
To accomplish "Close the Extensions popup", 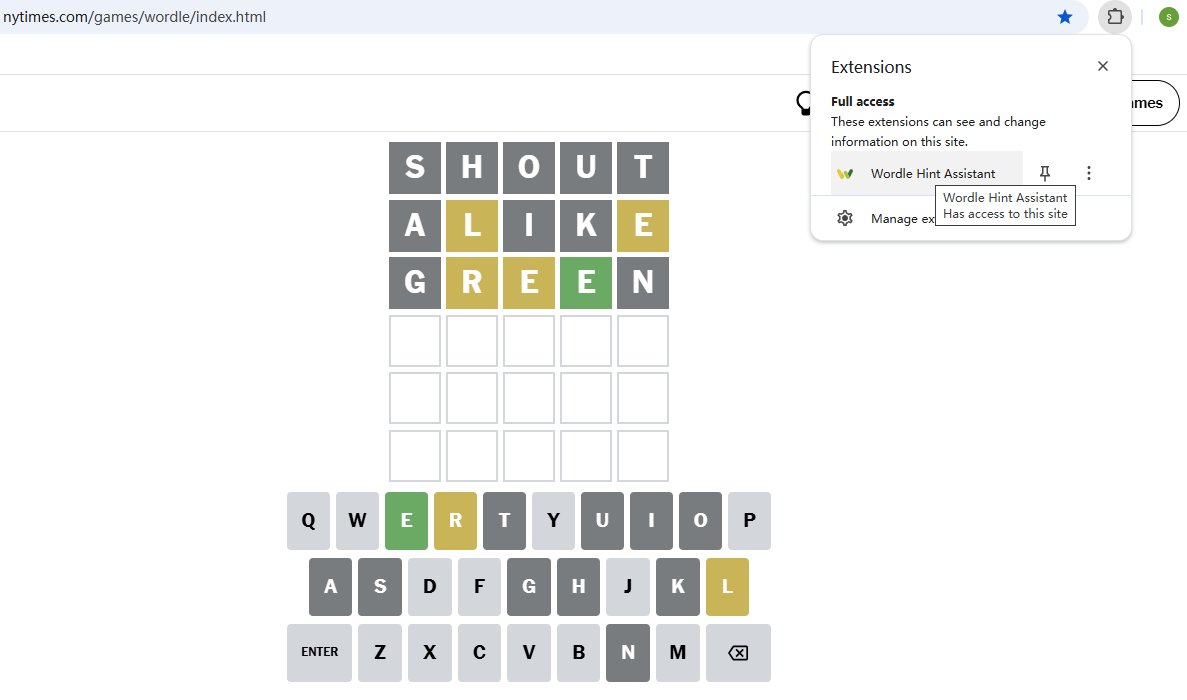I will pyautogui.click(x=1103, y=66).
